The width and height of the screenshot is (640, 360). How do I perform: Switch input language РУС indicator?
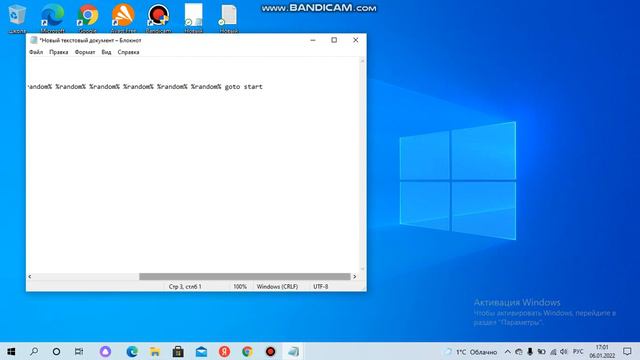[578, 352]
